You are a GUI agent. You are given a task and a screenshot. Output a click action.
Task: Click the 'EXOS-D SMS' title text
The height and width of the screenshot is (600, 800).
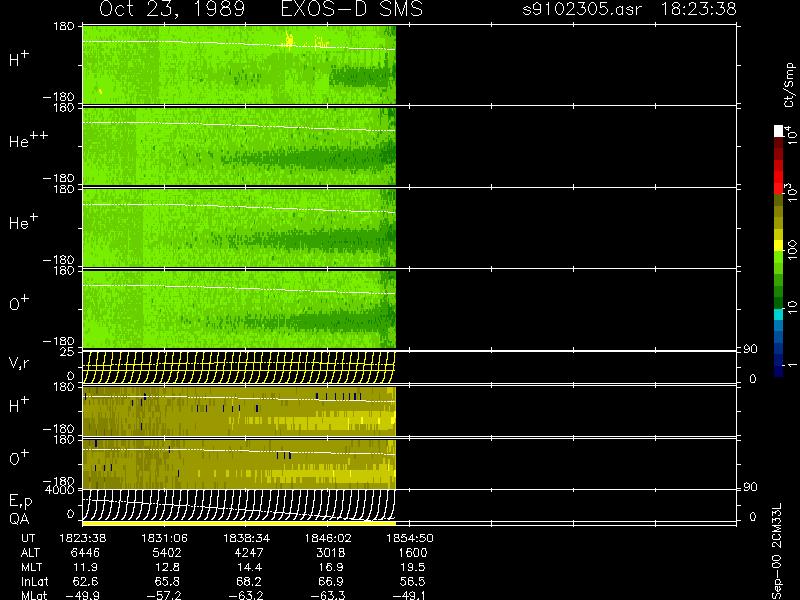point(352,9)
